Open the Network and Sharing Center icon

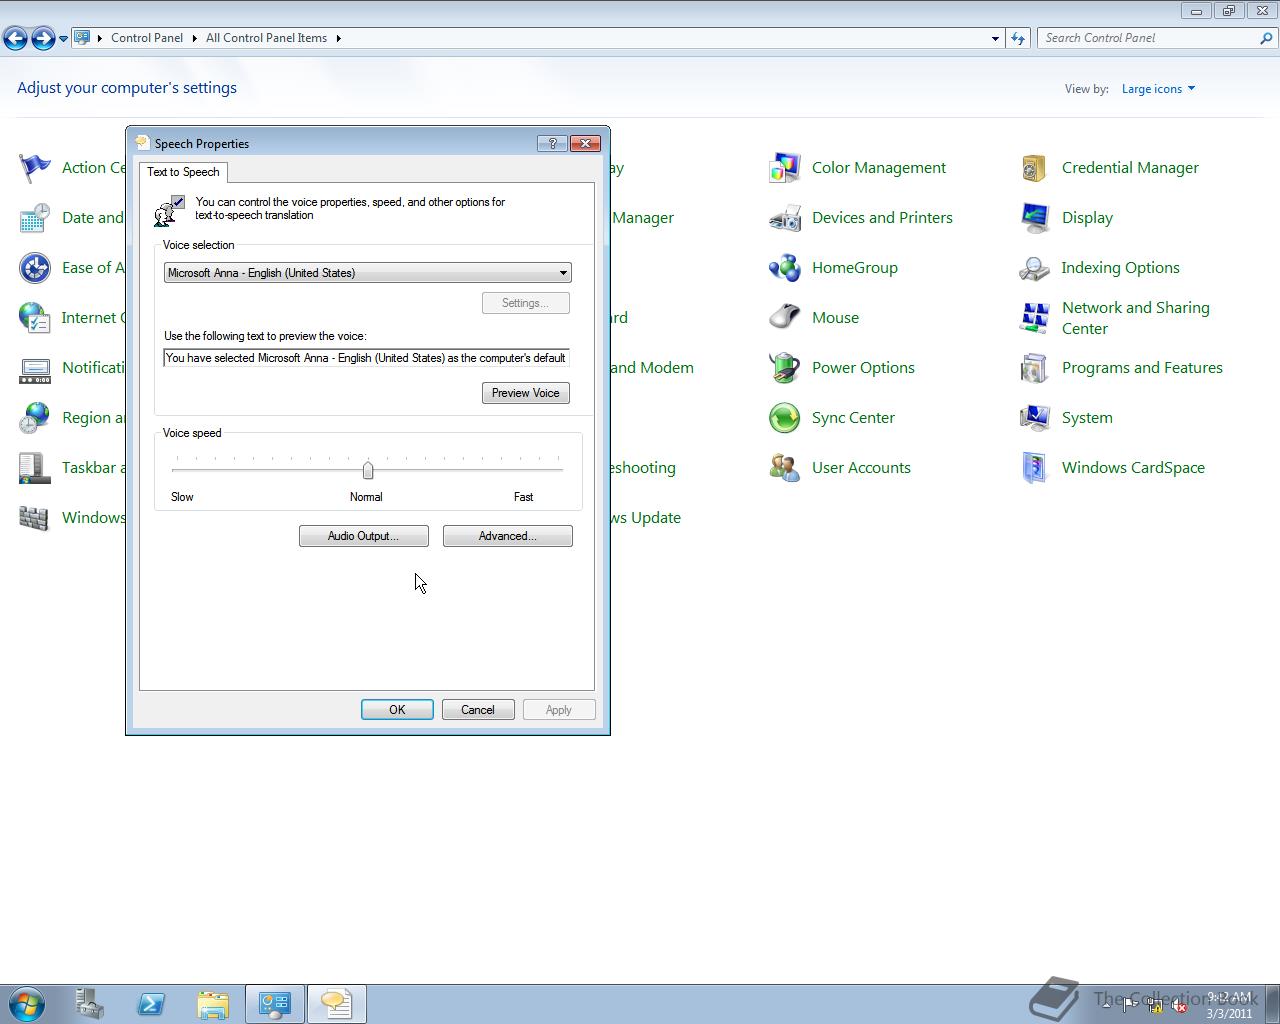tap(1035, 318)
